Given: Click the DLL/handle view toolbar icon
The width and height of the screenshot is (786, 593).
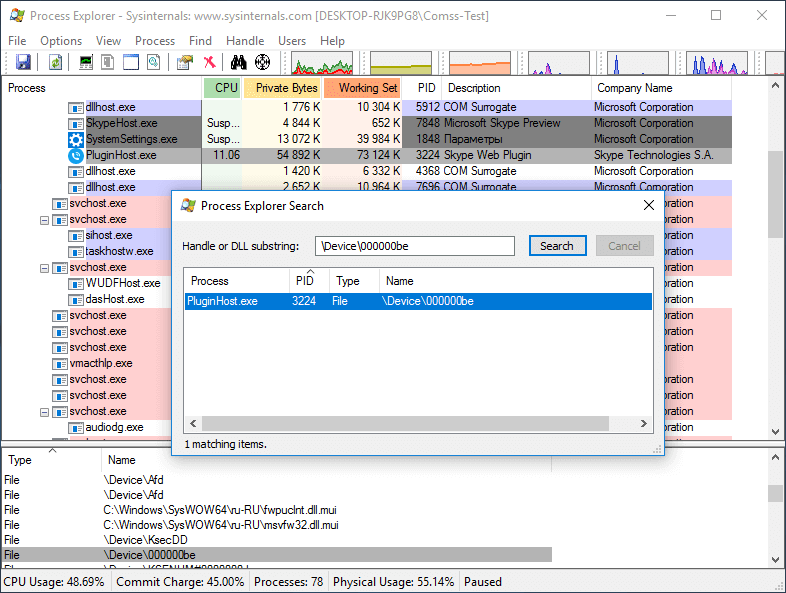Looking at the screenshot, I should (153, 62).
